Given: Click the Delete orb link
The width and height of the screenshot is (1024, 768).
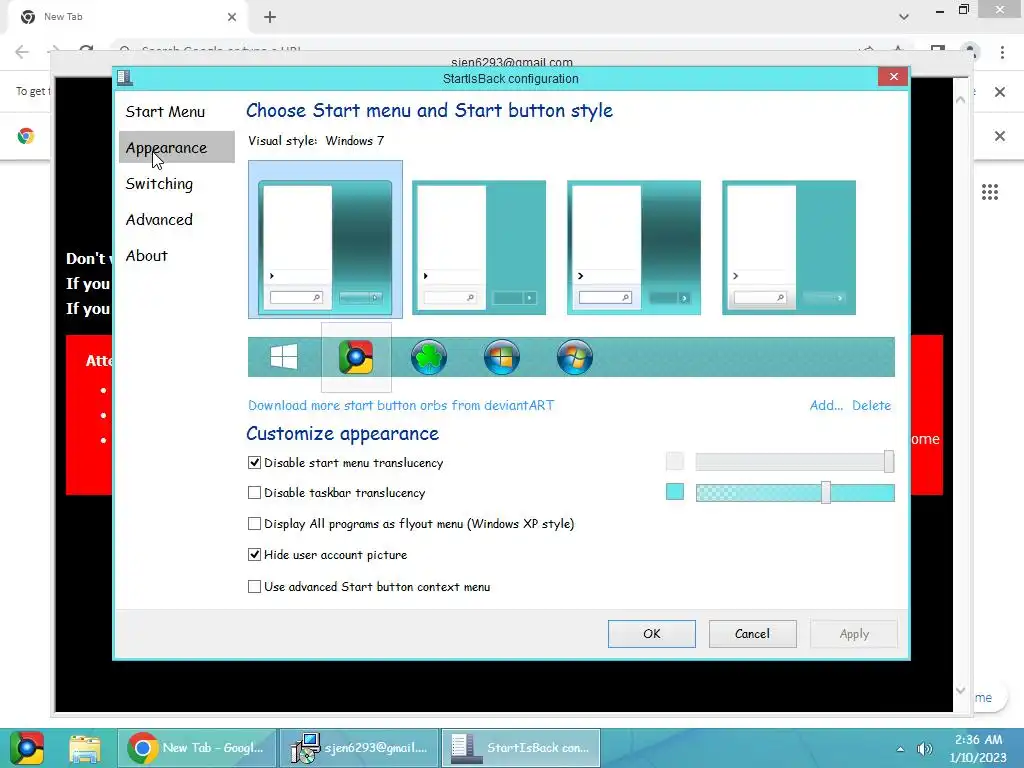Looking at the screenshot, I should click(x=871, y=405).
